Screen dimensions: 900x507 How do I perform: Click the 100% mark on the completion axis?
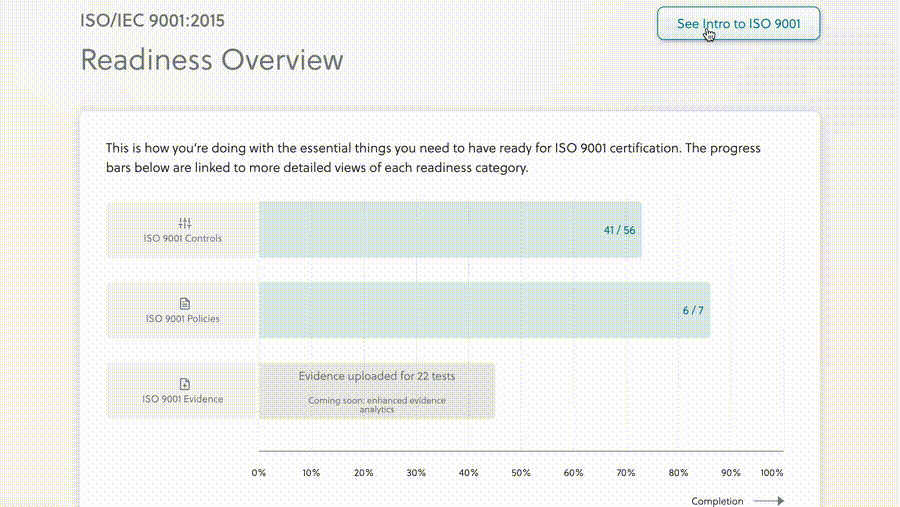pos(772,472)
